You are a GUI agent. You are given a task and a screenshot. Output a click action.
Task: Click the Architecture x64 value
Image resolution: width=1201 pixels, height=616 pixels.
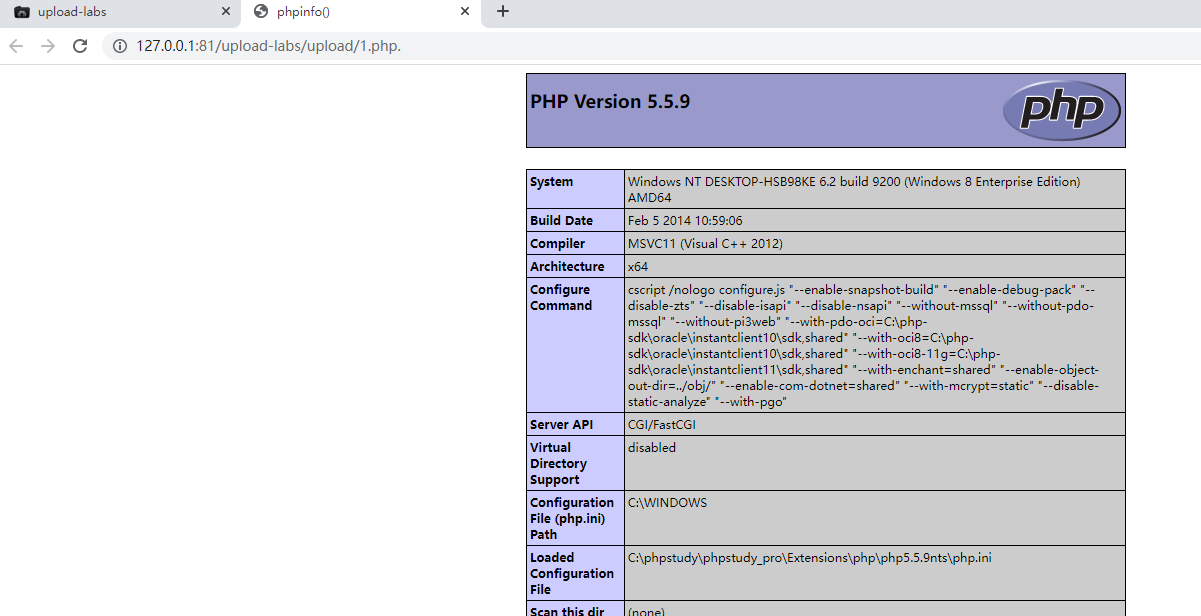(x=636, y=266)
